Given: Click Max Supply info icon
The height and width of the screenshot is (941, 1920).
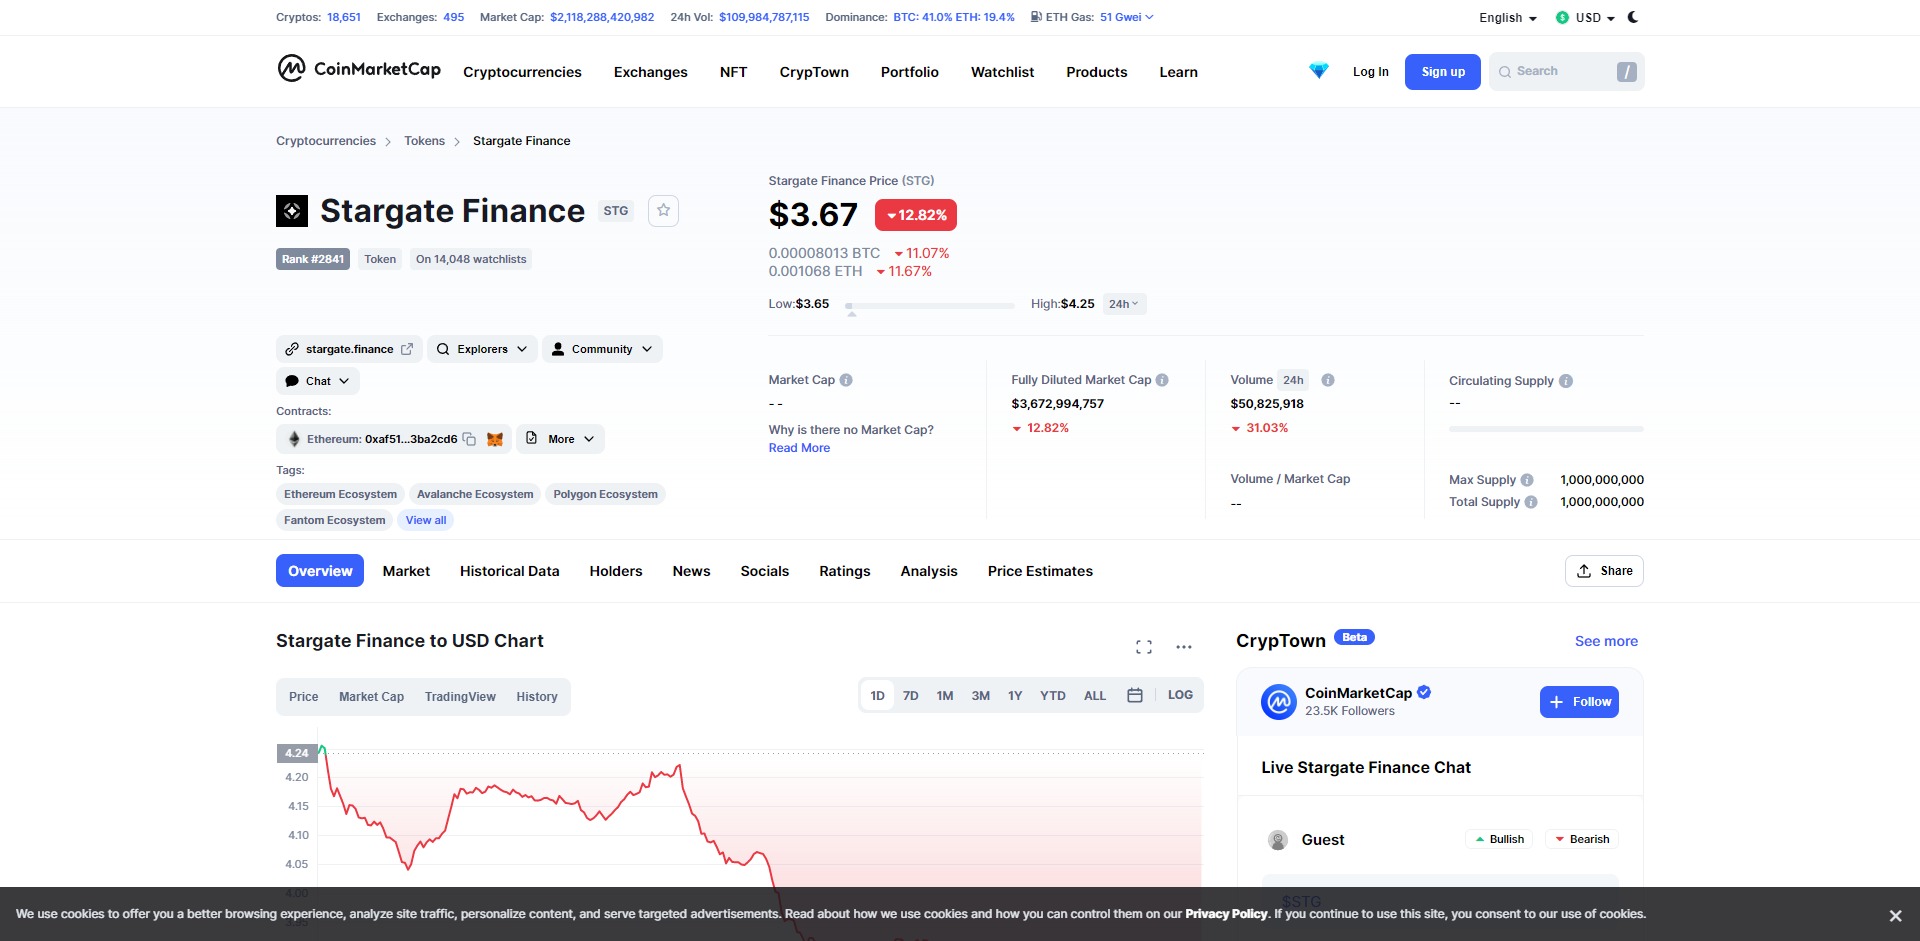Looking at the screenshot, I should [x=1527, y=480].
